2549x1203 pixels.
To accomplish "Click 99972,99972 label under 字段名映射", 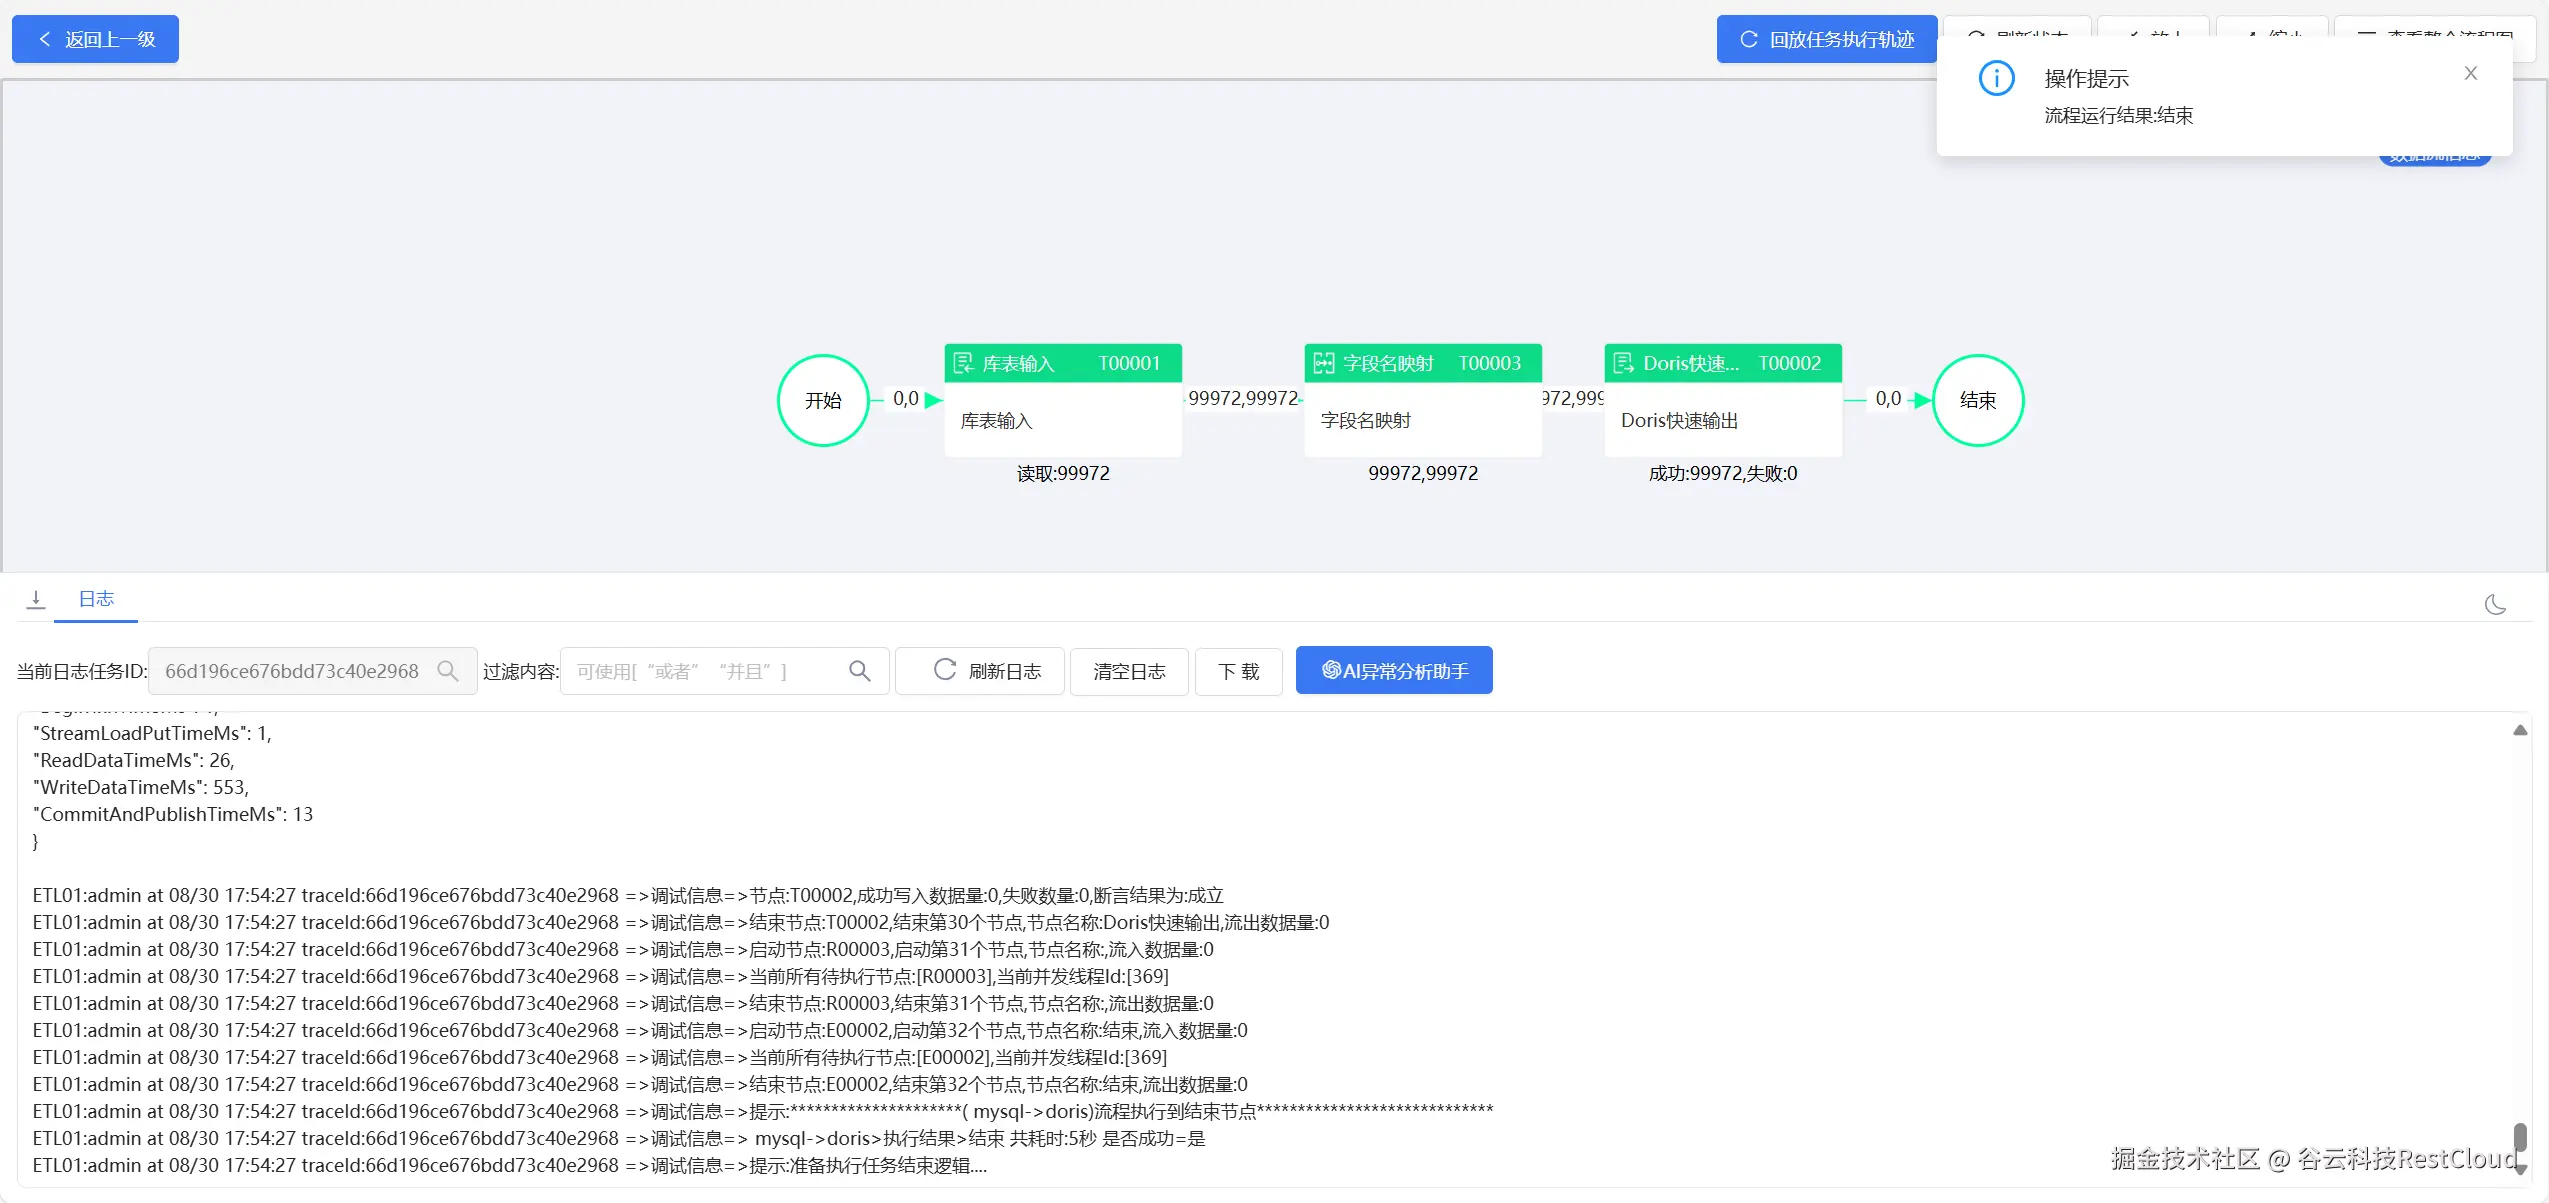I will 1423,473.
